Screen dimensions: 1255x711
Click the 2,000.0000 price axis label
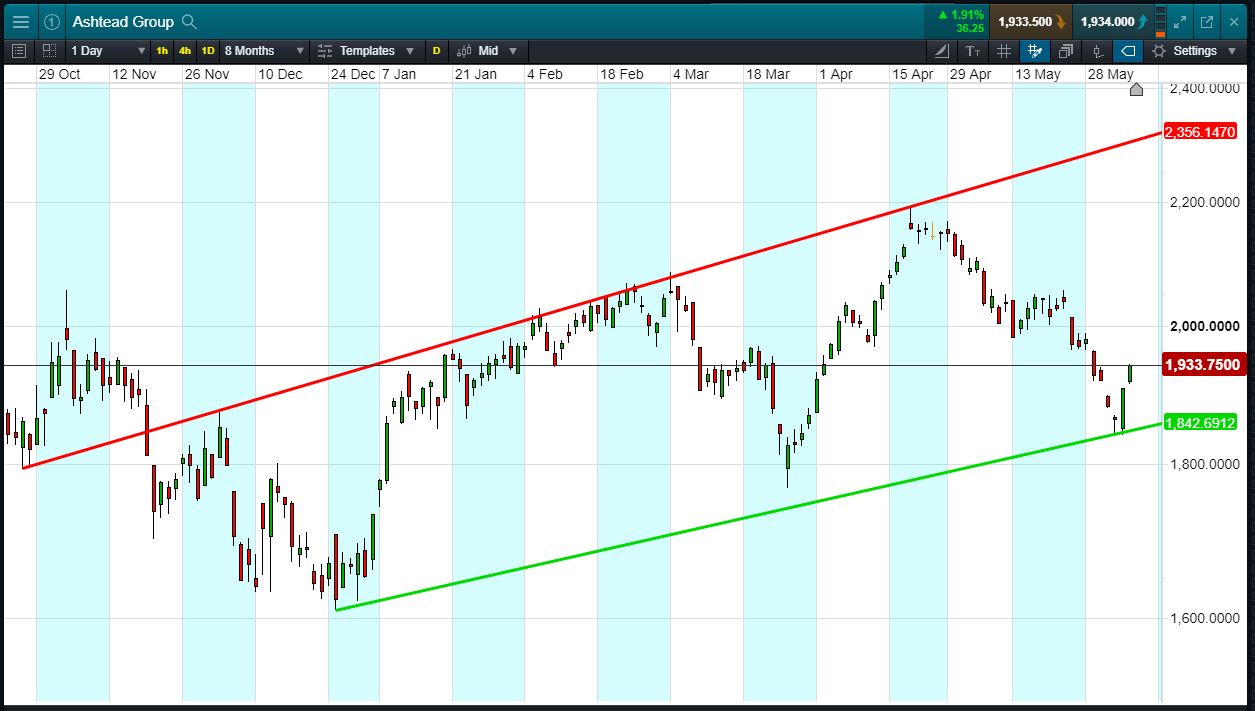tap(1204, 326)
